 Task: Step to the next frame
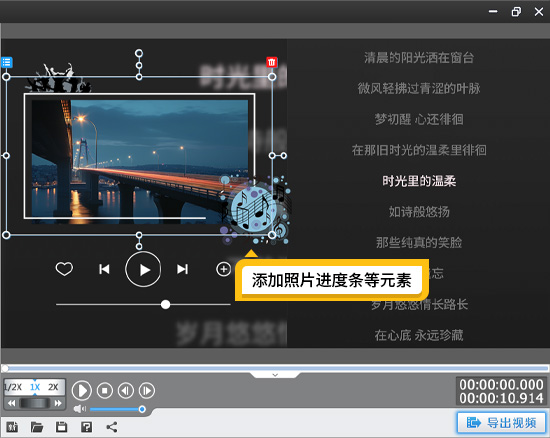(x=147, y=390)
